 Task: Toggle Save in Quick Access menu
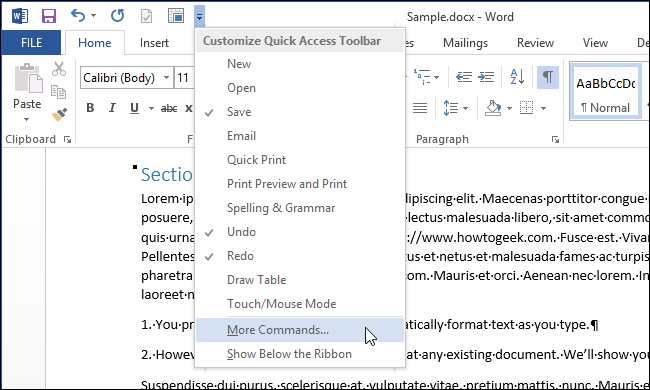coord(300,112)
